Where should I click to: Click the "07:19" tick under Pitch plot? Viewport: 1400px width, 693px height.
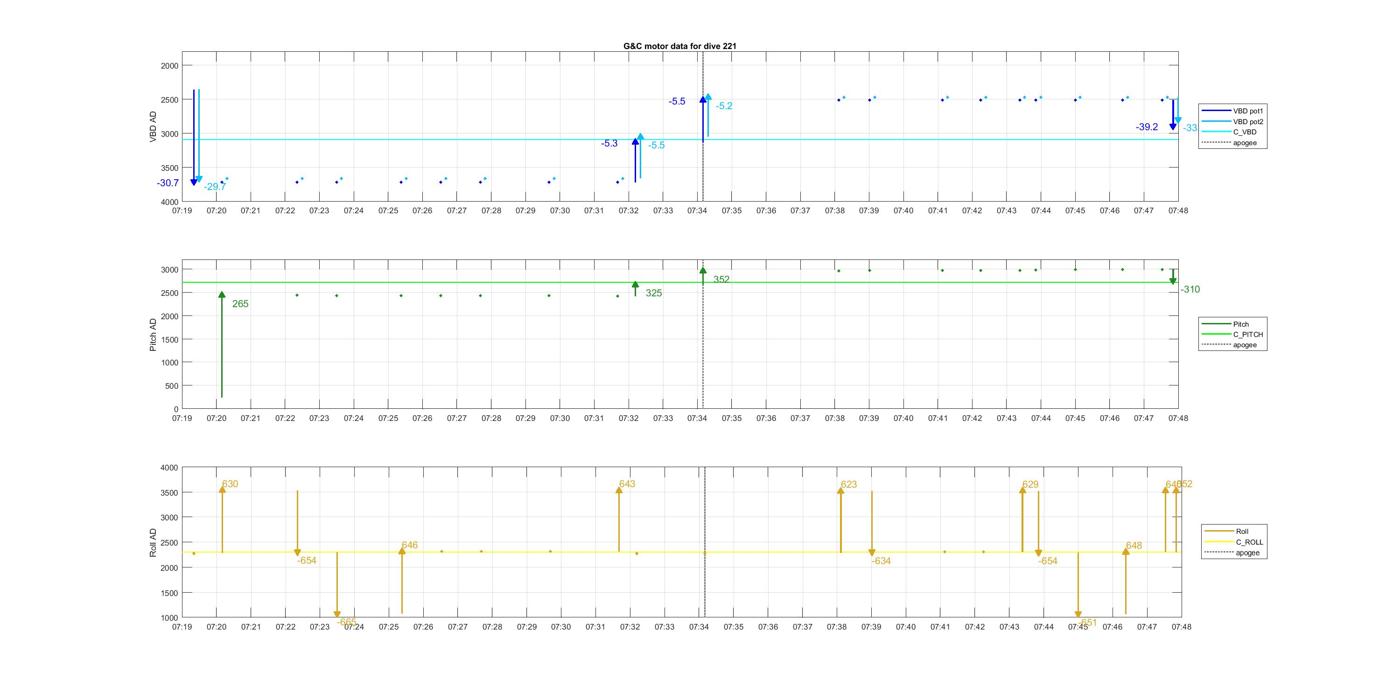click(182, 418)
